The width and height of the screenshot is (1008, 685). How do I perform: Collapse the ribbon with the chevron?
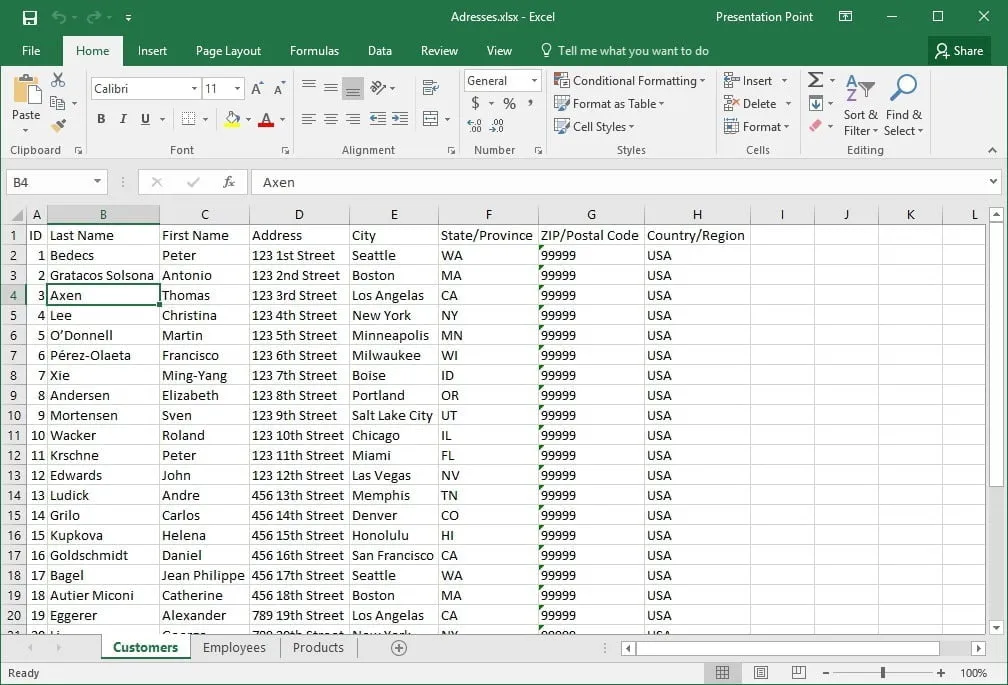pos(993,150)
